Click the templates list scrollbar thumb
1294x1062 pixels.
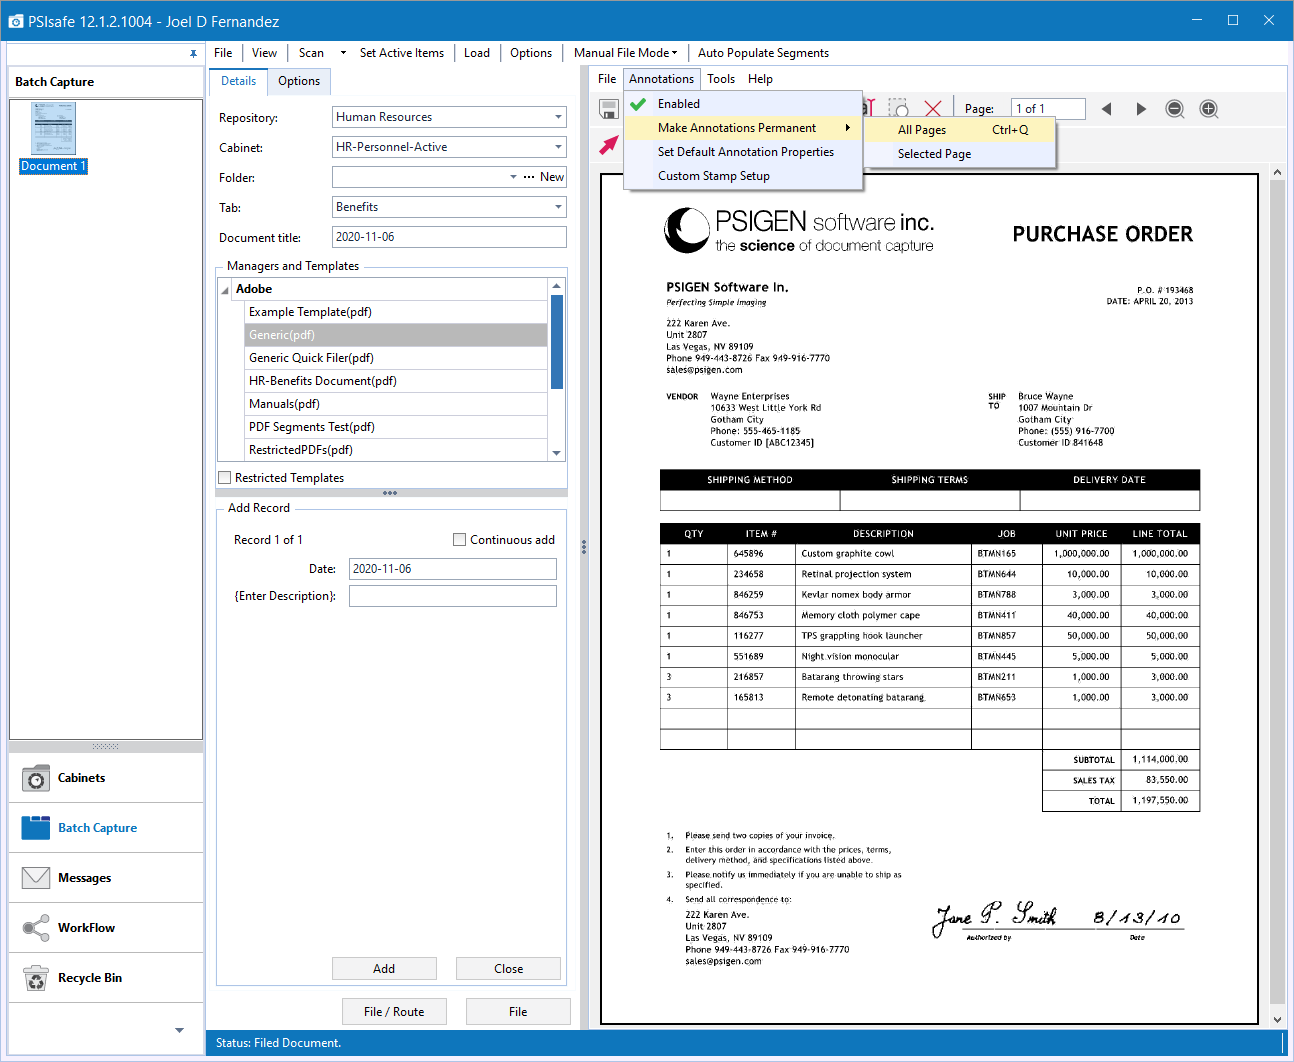pyautogui.click(x=557, y=342)
